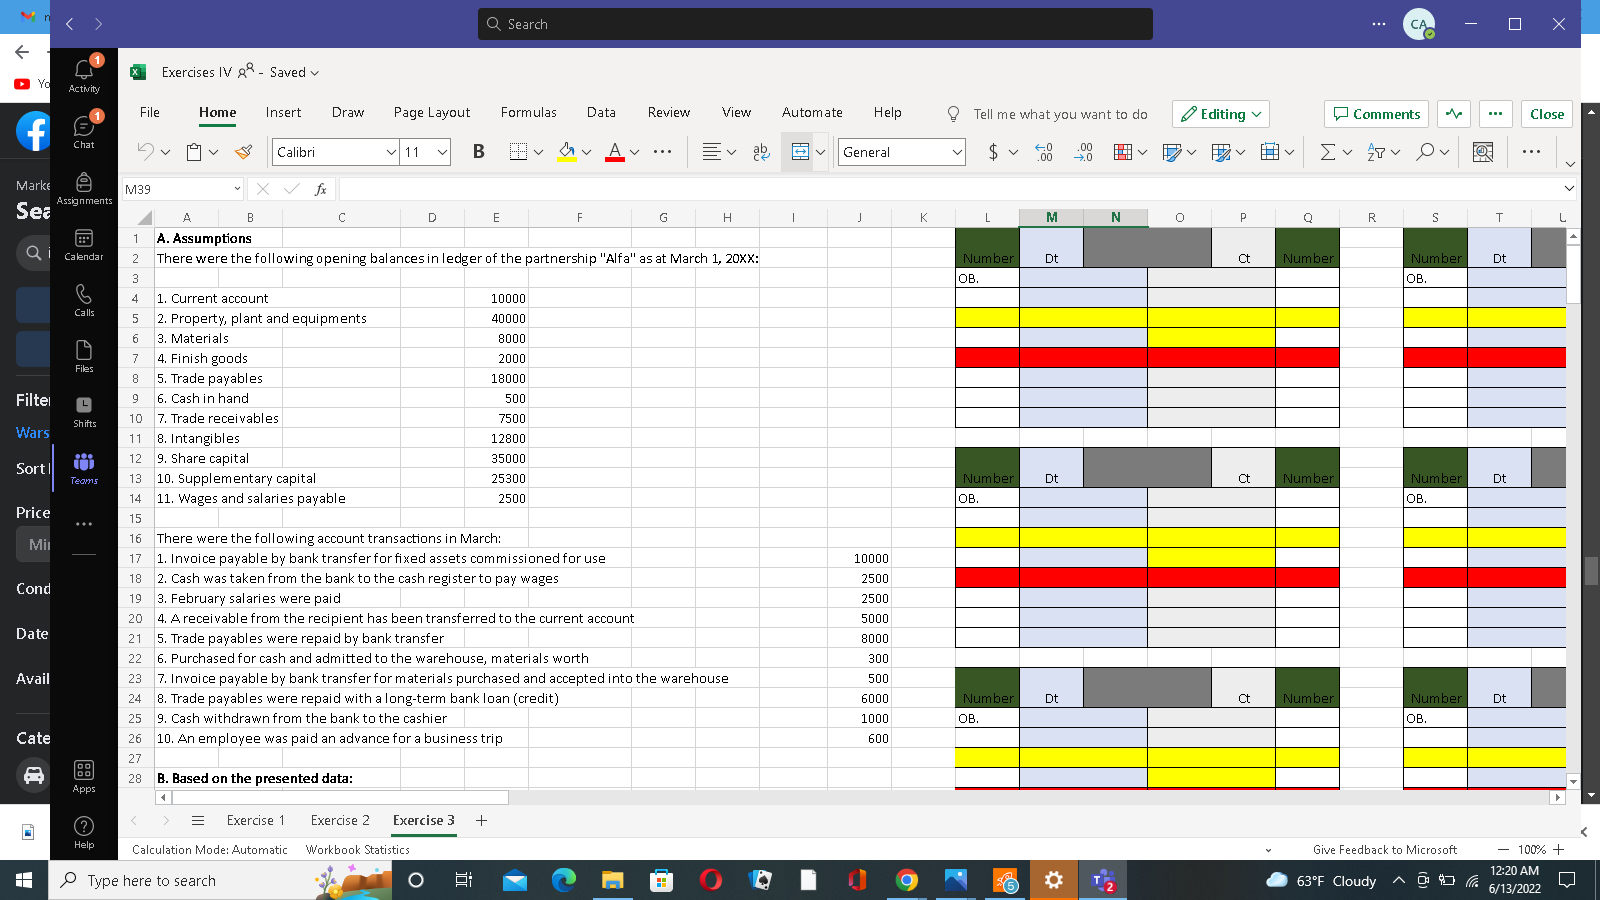
Task: Zoom in with plus button
Action: click(1558, 849)
